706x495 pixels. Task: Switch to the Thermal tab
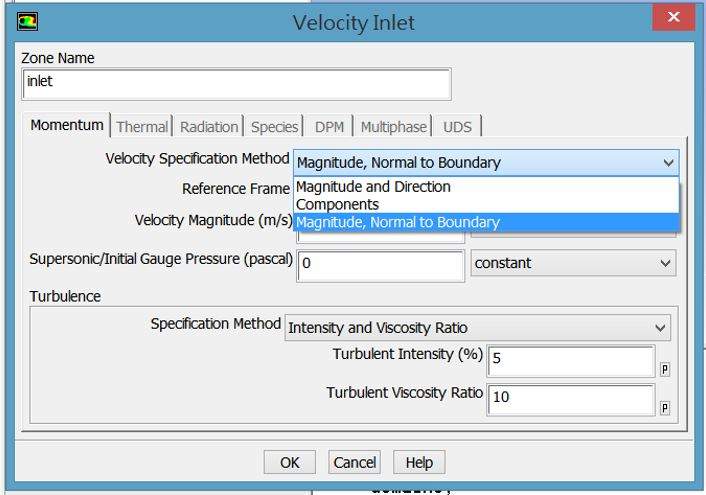(142, 127)
